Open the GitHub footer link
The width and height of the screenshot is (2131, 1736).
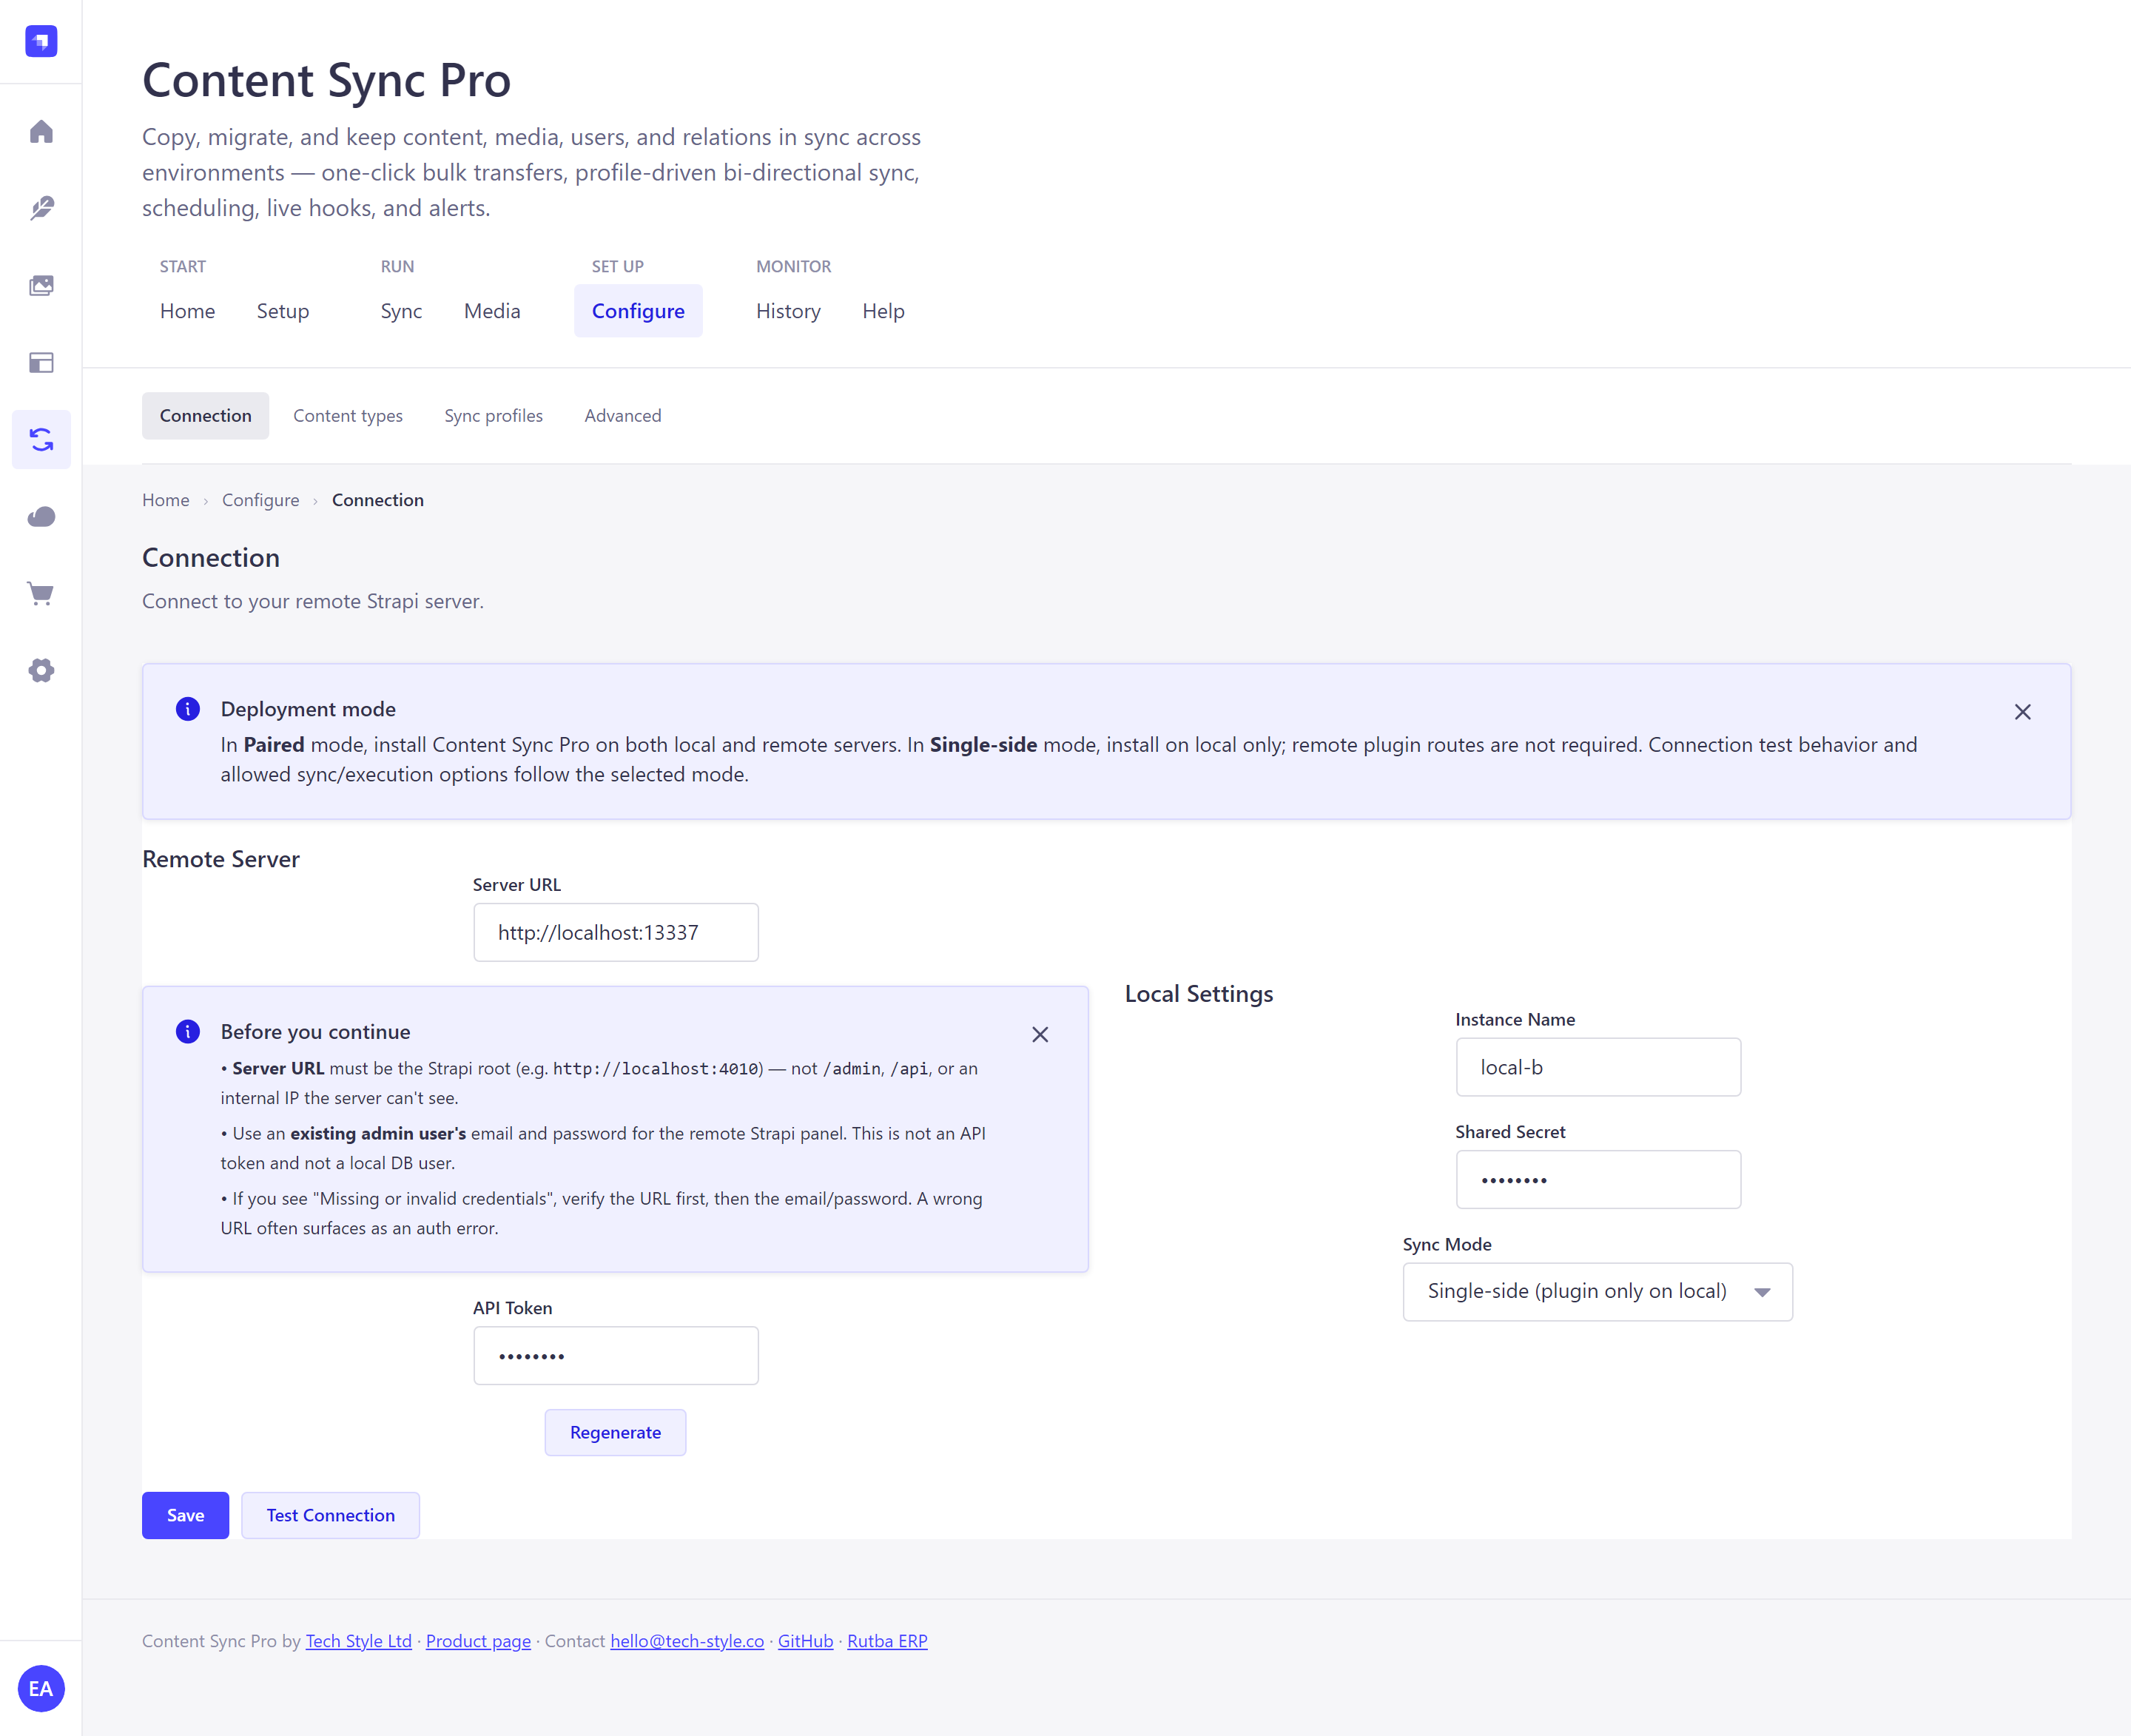tap(805, 1641)
